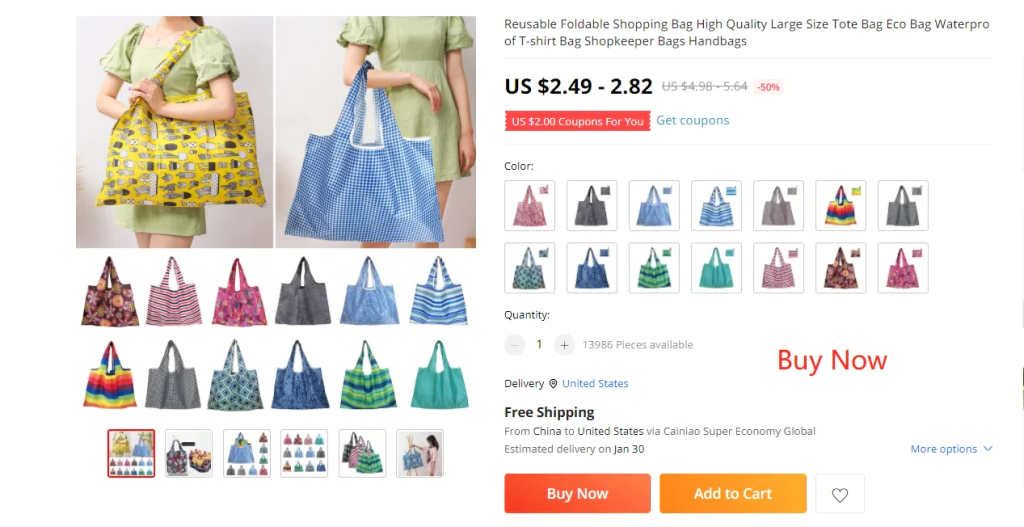Click the Add to Cart button

tap(733, 494)
